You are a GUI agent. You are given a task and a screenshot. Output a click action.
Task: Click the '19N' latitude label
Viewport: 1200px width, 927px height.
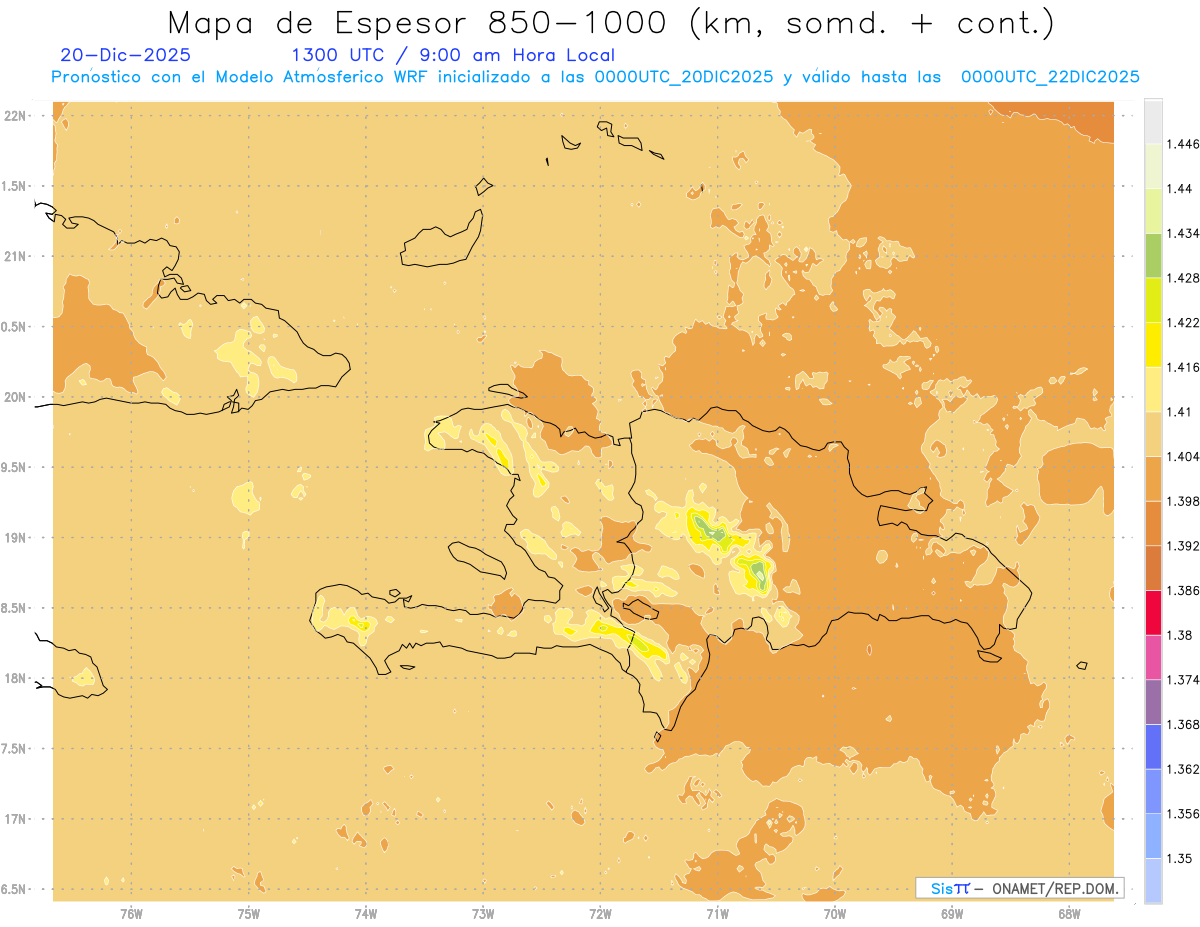coord(16,538)
